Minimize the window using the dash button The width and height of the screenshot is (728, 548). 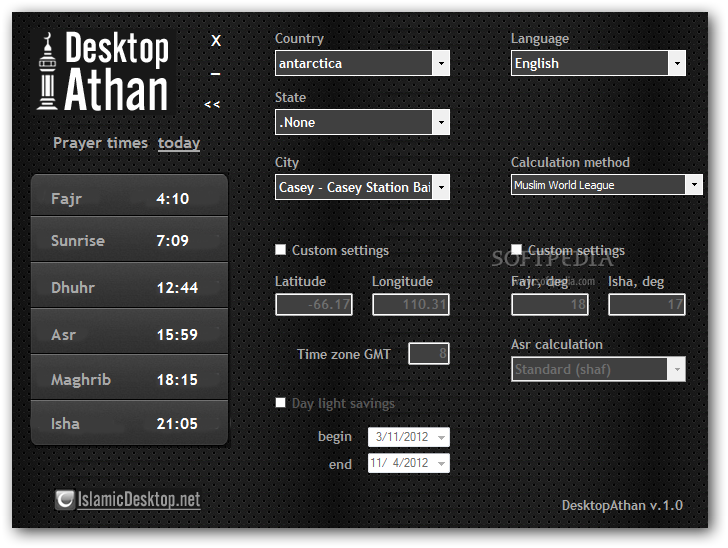click(x=215, y=73)
